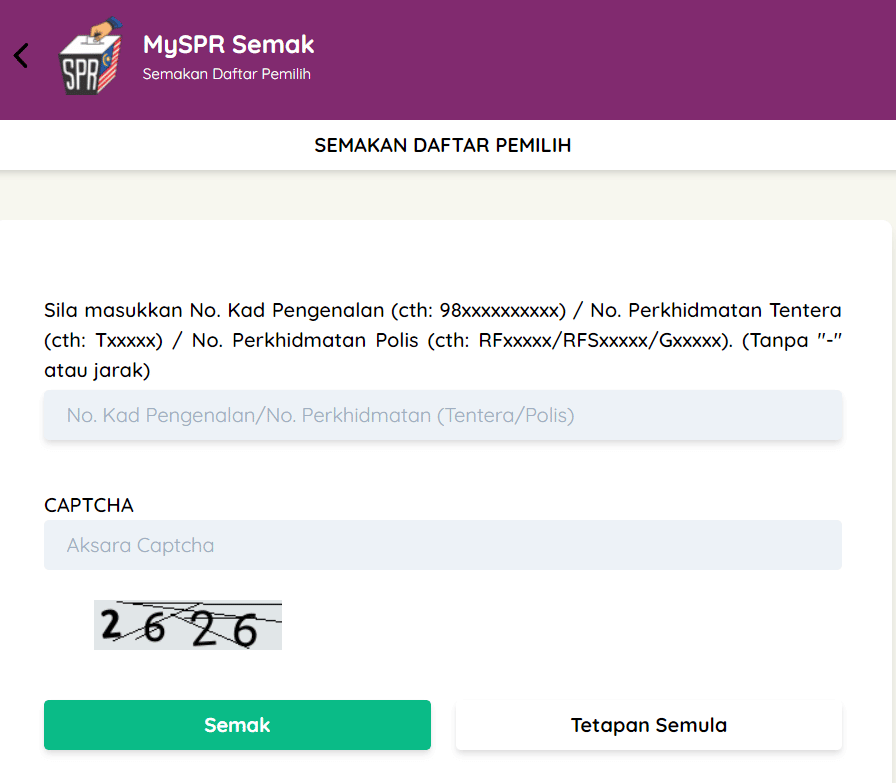The image size is (896, 783).
Task: Click the first digit 2 in the captcha image
Action: (111, 624)
